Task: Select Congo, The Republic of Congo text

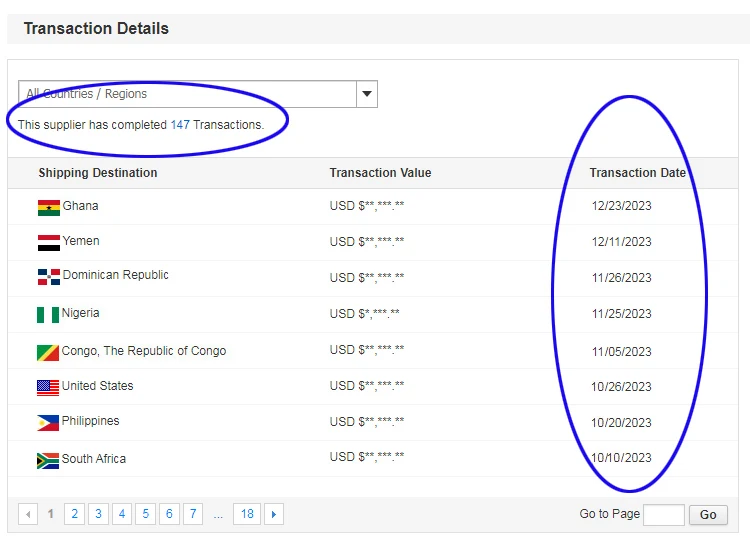Action: 143,351
